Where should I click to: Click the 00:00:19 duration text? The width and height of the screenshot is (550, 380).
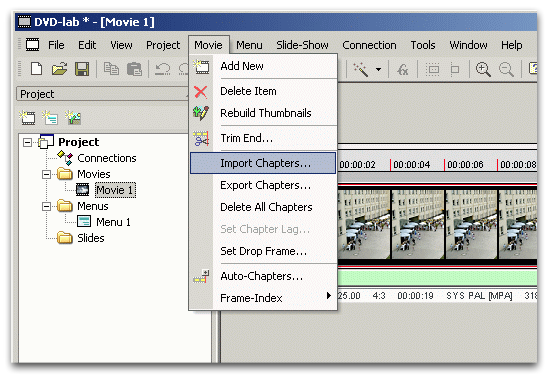(x=415, y=296)
